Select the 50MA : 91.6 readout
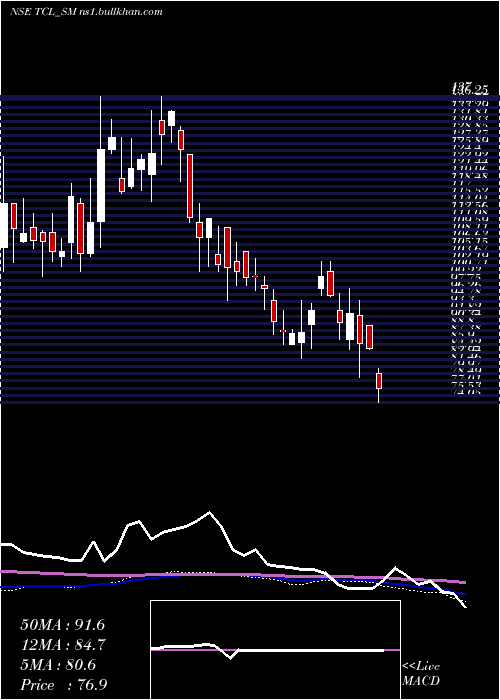This screenshot has width=500, height=700. [62, 625]
